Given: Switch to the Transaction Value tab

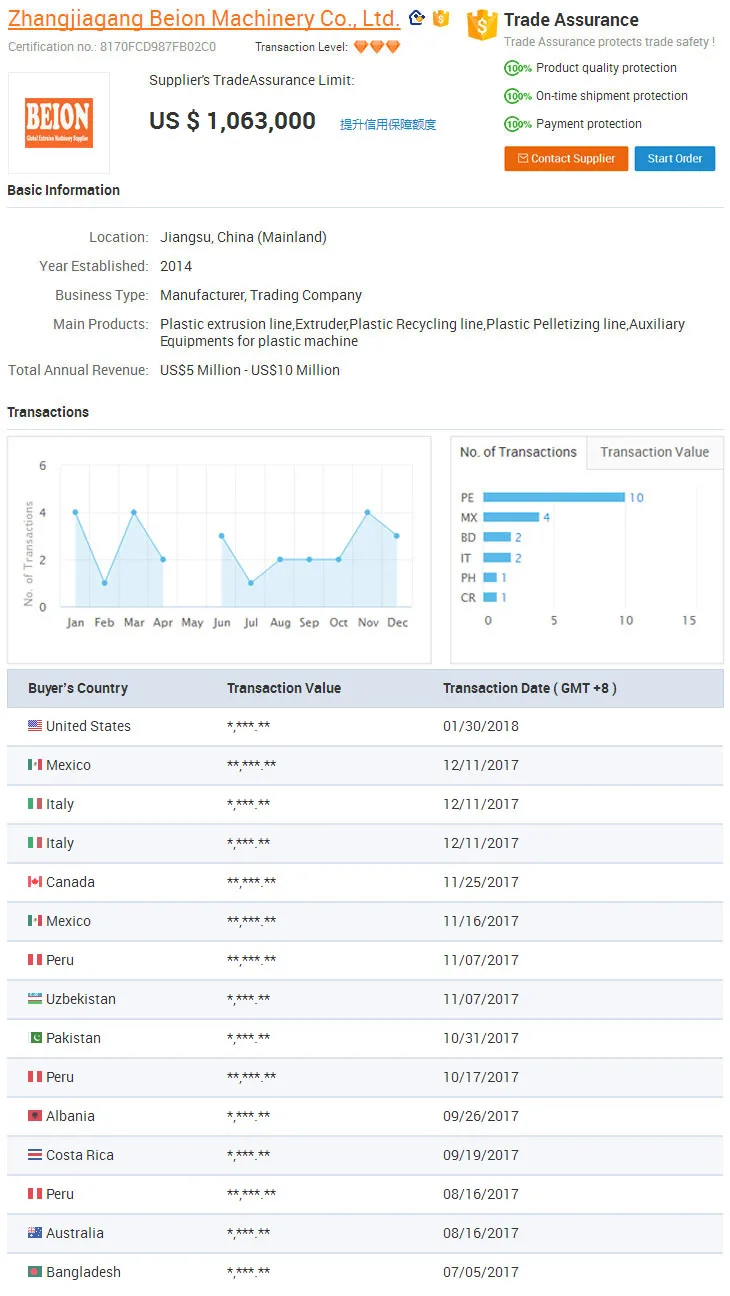Looking at the screenshot, I should 654,452.
